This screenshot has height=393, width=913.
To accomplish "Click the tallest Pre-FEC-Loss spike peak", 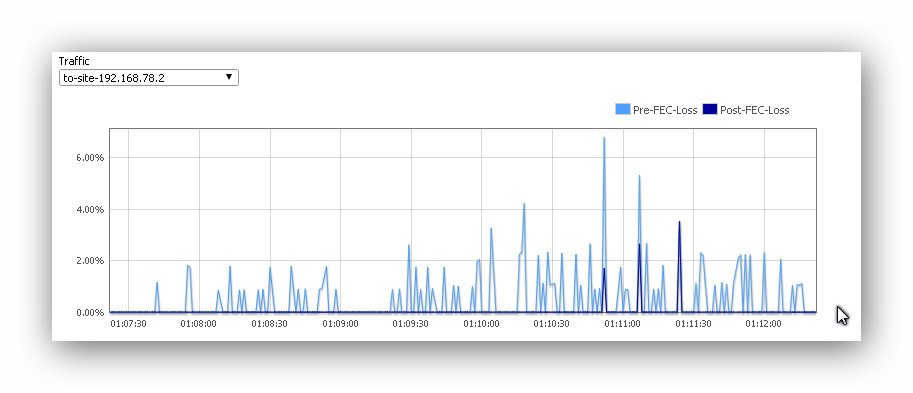I will click(x=604, y=139).
